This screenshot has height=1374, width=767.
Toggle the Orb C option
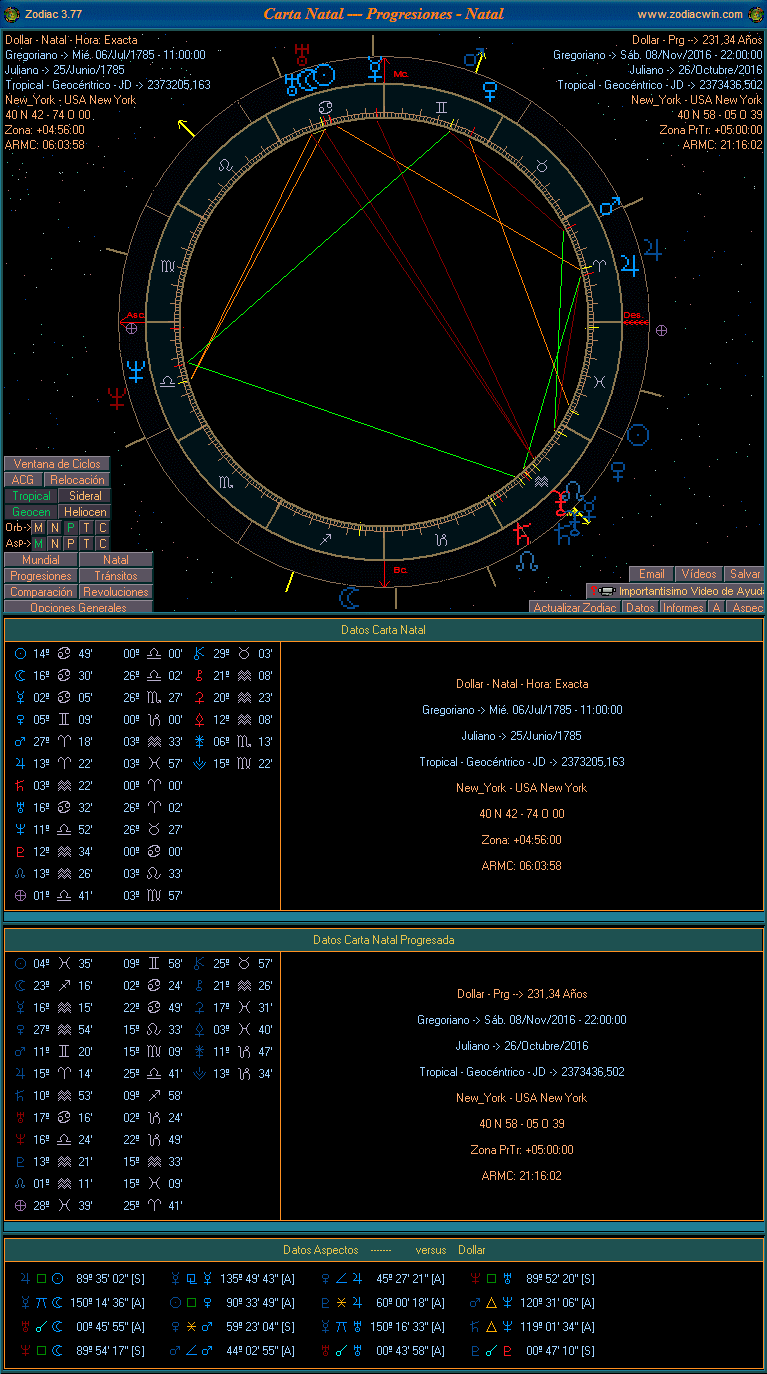click(102, 528)
